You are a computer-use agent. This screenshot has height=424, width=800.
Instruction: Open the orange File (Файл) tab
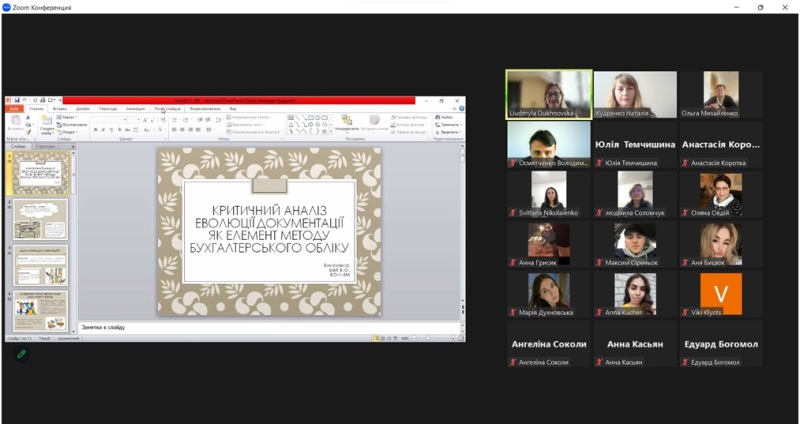[x=14, y=109]
